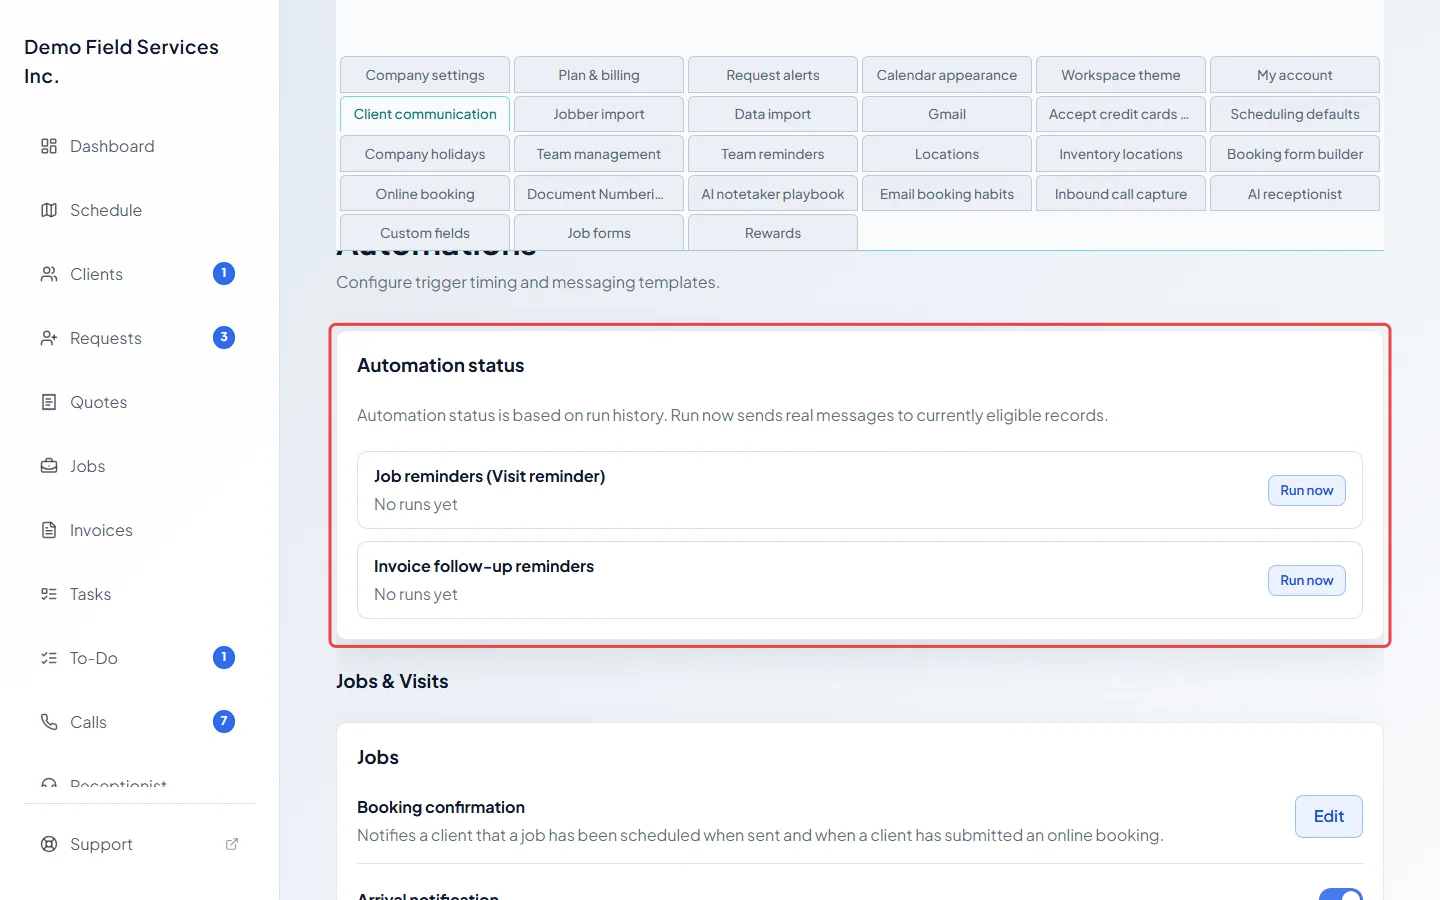The height and width of the screenshot is (900, 1440).
Task: Click the Calls phone icon
Action: [x=49, y=722]
